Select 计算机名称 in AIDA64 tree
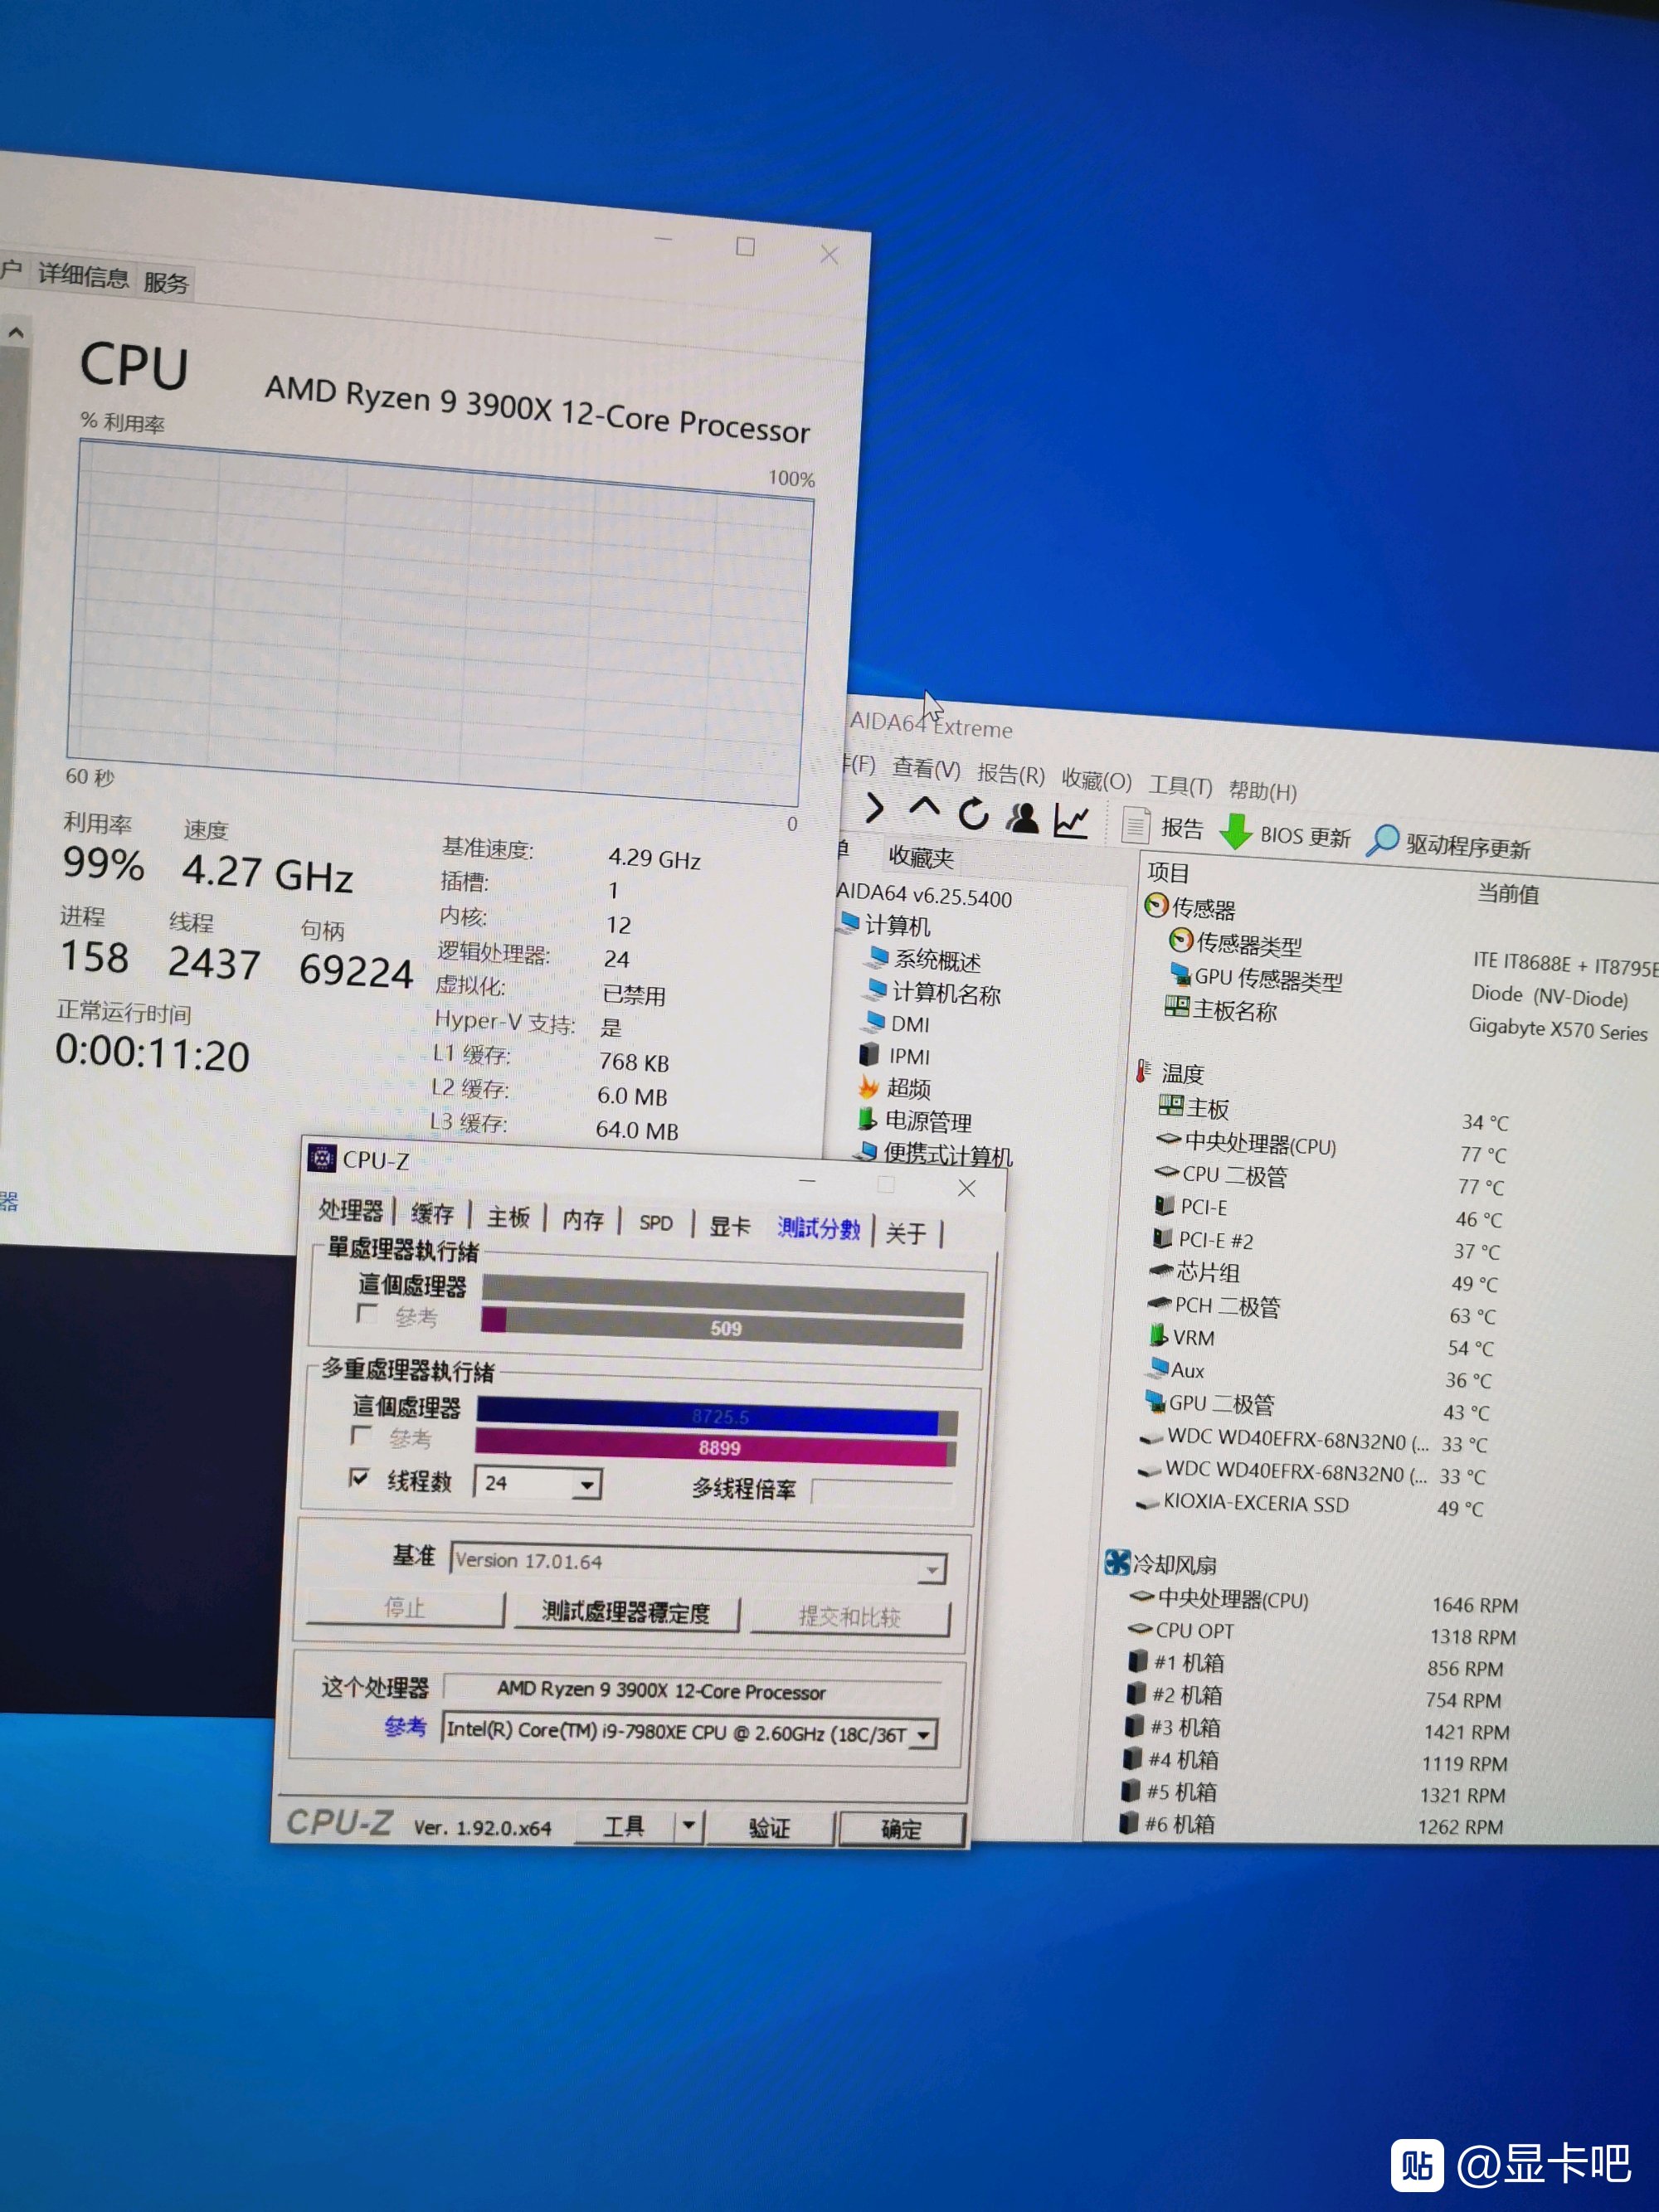This screenshot has height=2212, width=1659. [x=946, y=993]
